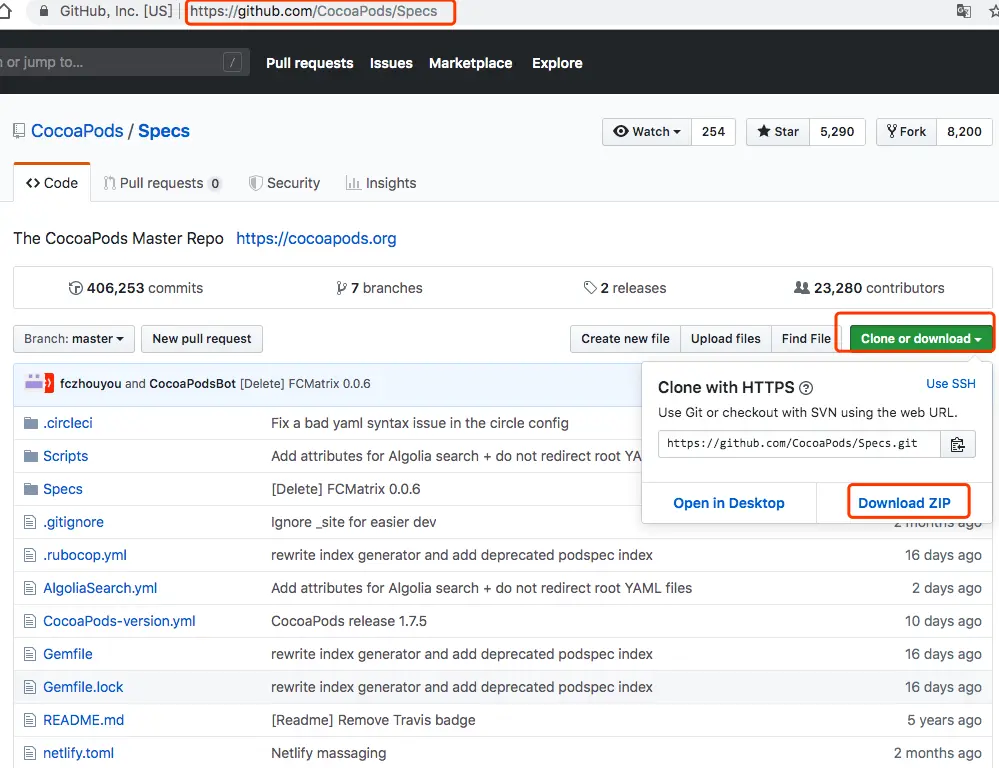Click the Download ZIP button

coord(904,503)
